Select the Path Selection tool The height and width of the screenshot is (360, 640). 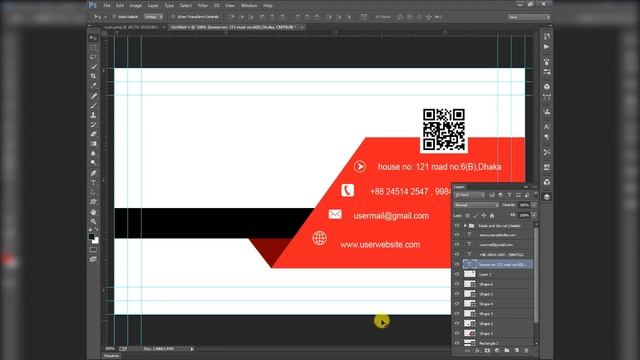[x=93, y=192]
